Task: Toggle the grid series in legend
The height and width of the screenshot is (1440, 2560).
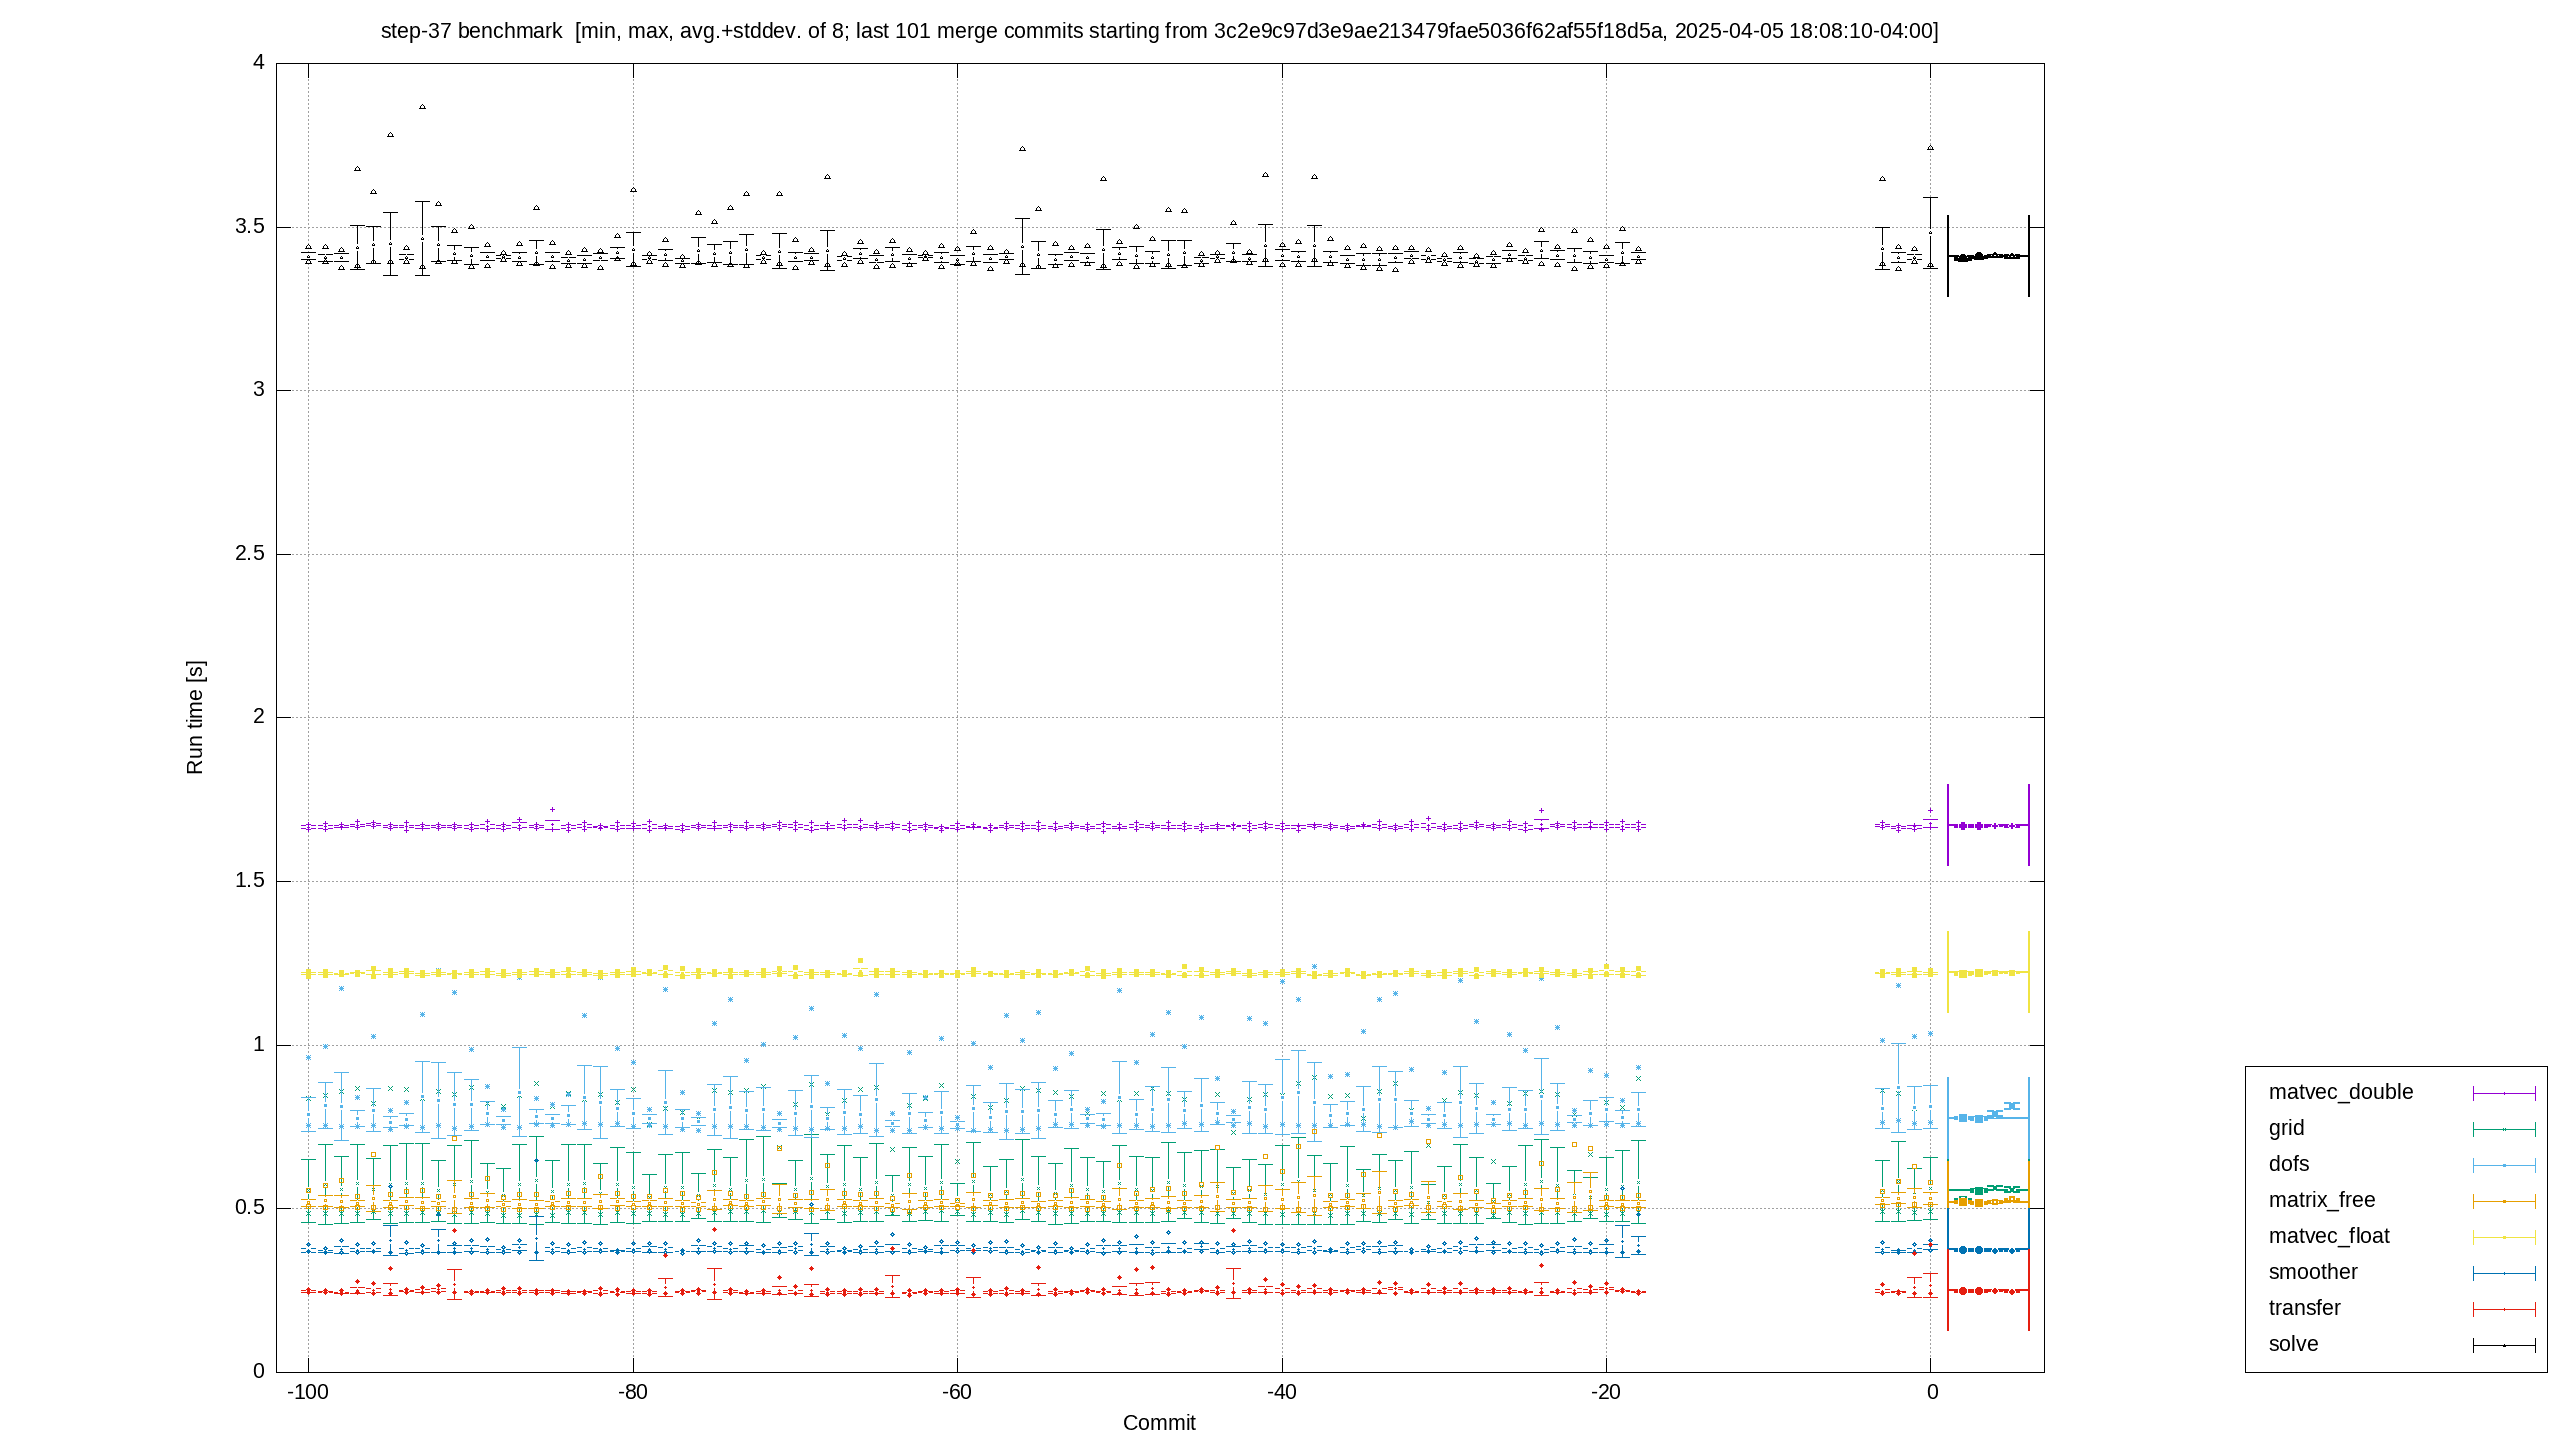Action: click(2286, 1128)
